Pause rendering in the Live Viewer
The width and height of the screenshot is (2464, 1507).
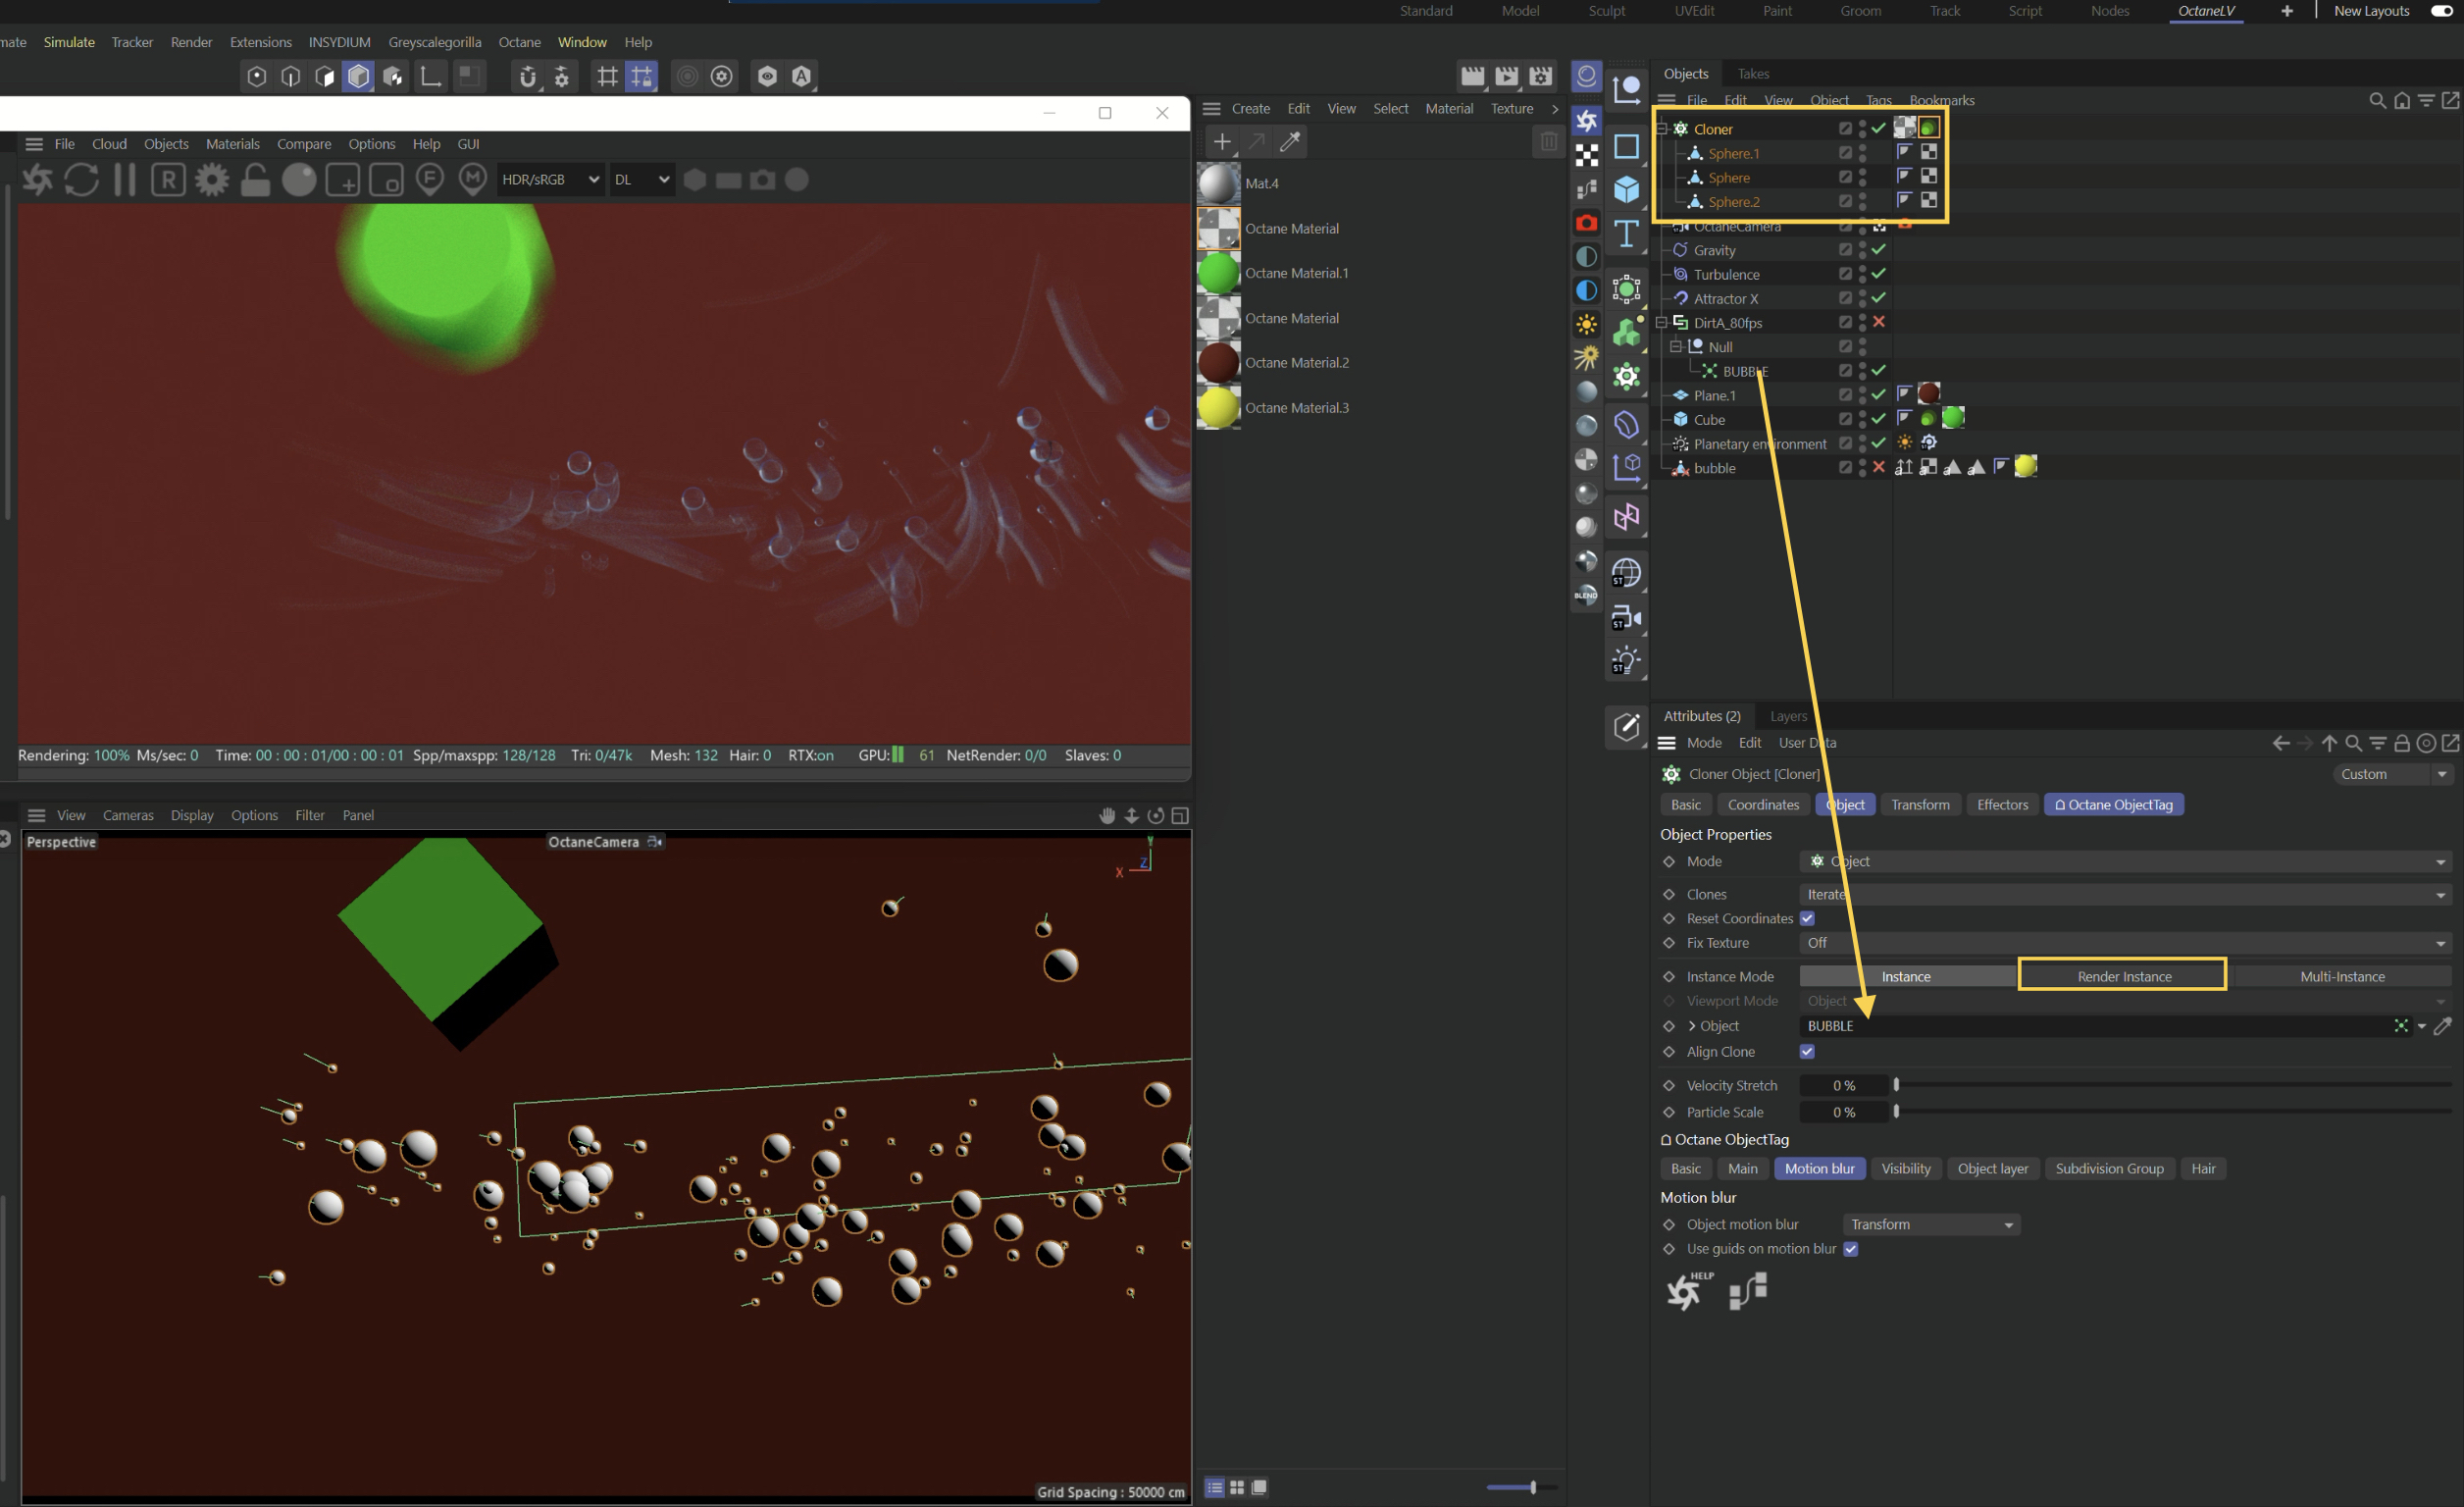coord(125,180)
